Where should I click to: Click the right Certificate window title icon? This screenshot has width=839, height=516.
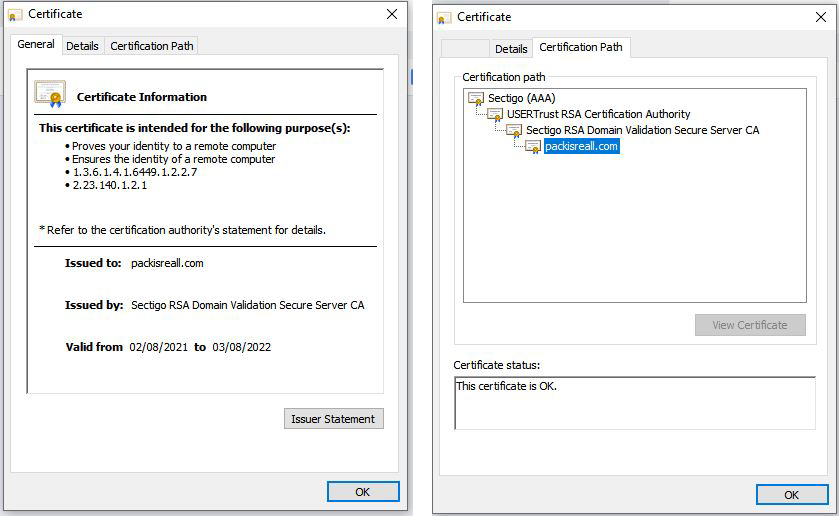click(x=443, y=18)
